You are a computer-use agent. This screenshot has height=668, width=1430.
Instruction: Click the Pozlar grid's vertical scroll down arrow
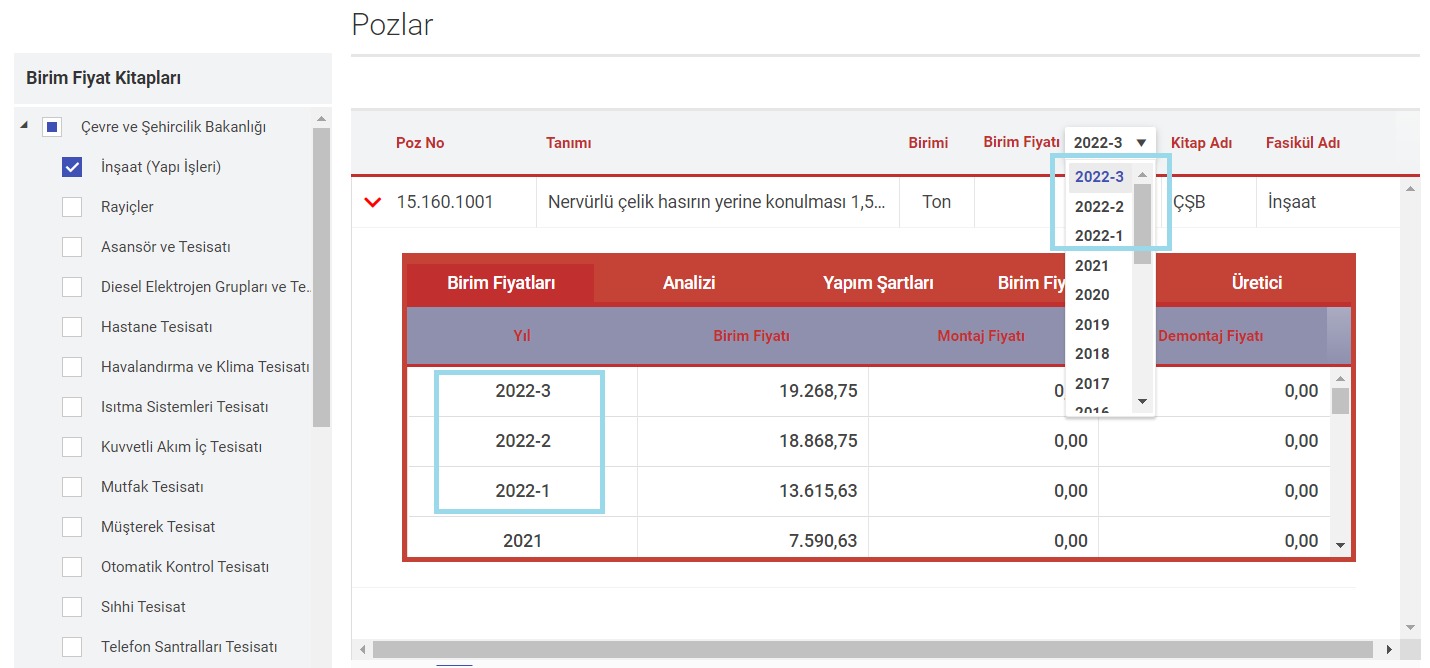click(x=1410, y=627)
